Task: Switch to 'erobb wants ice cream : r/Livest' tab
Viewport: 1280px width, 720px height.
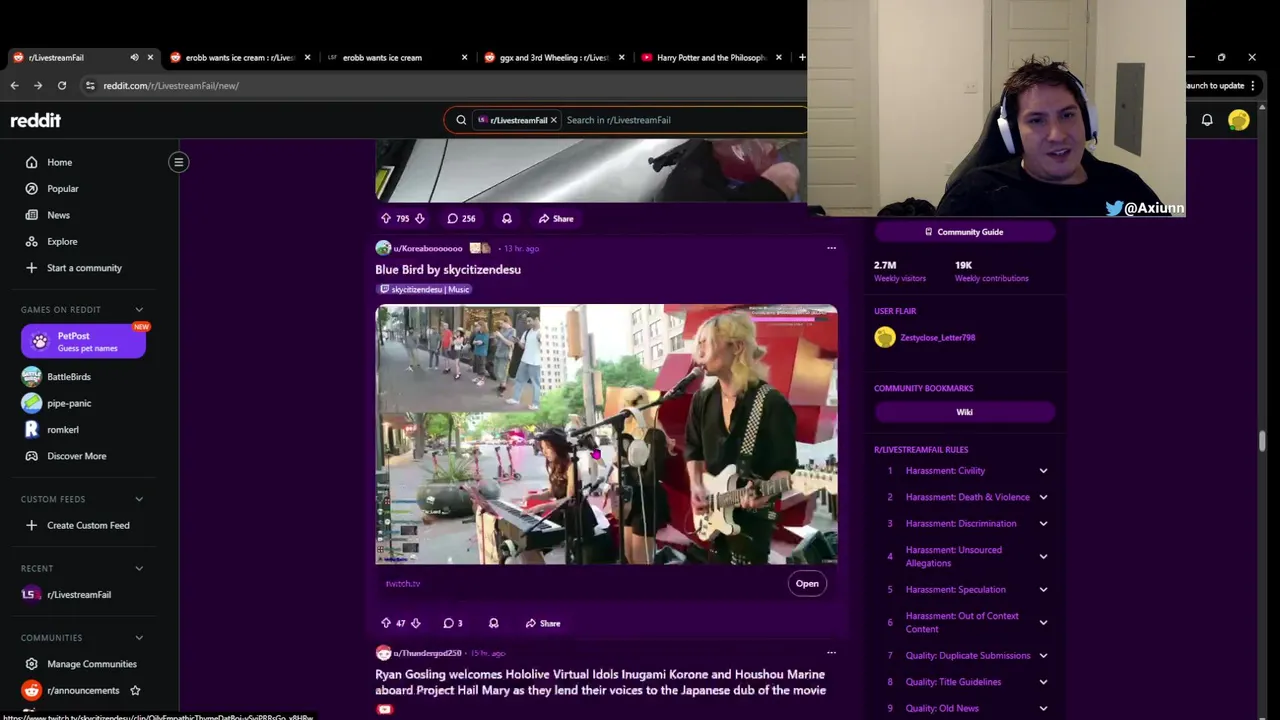Action: coord(240,57)
